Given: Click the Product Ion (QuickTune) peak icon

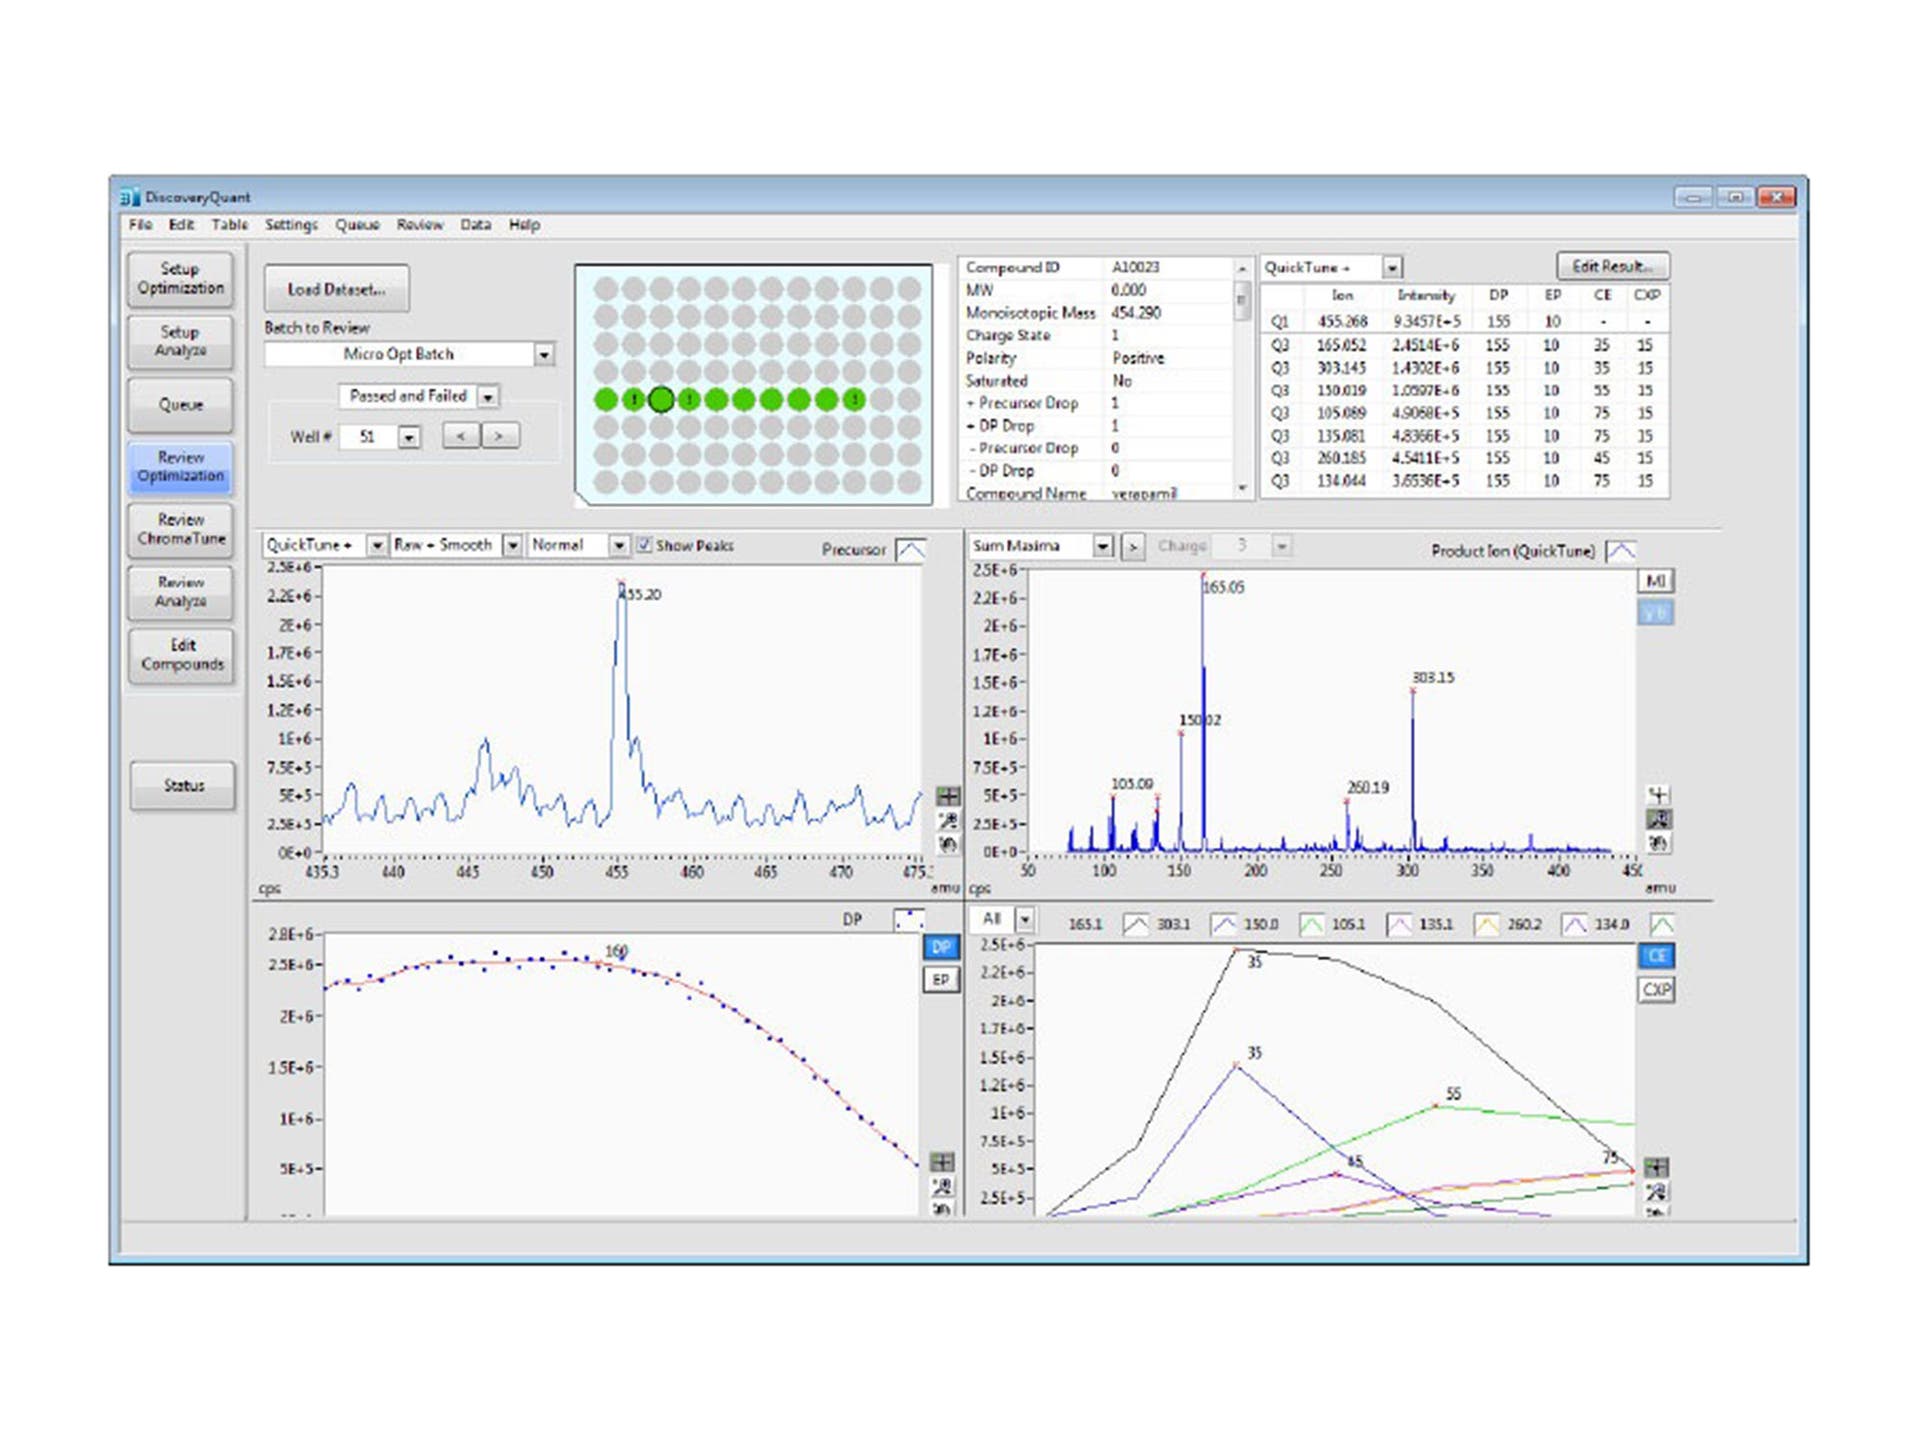Looking at the screenshot, I should (1620, 548).
